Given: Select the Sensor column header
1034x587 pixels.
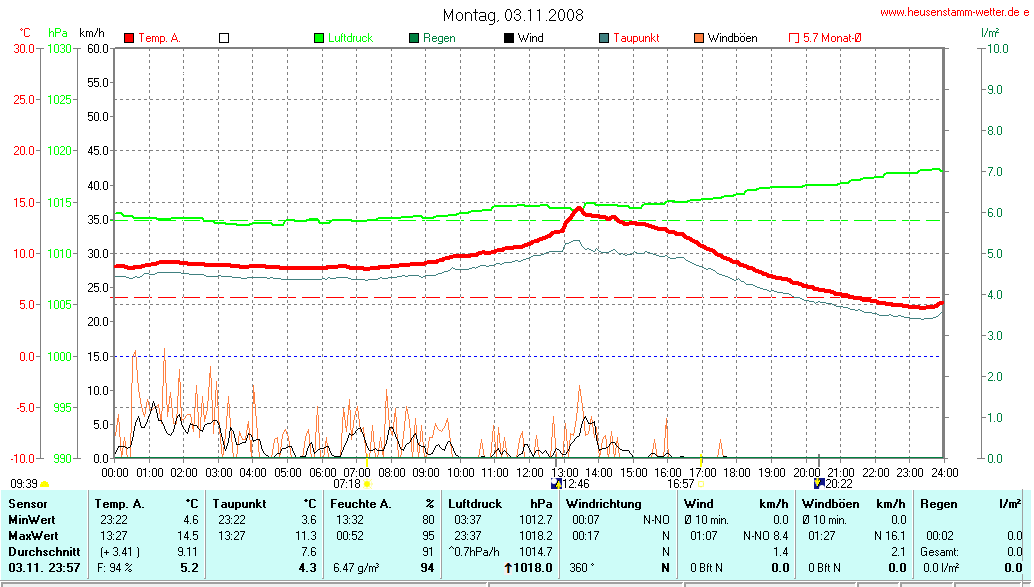Looking at the screenshot, I should (27, 504).
